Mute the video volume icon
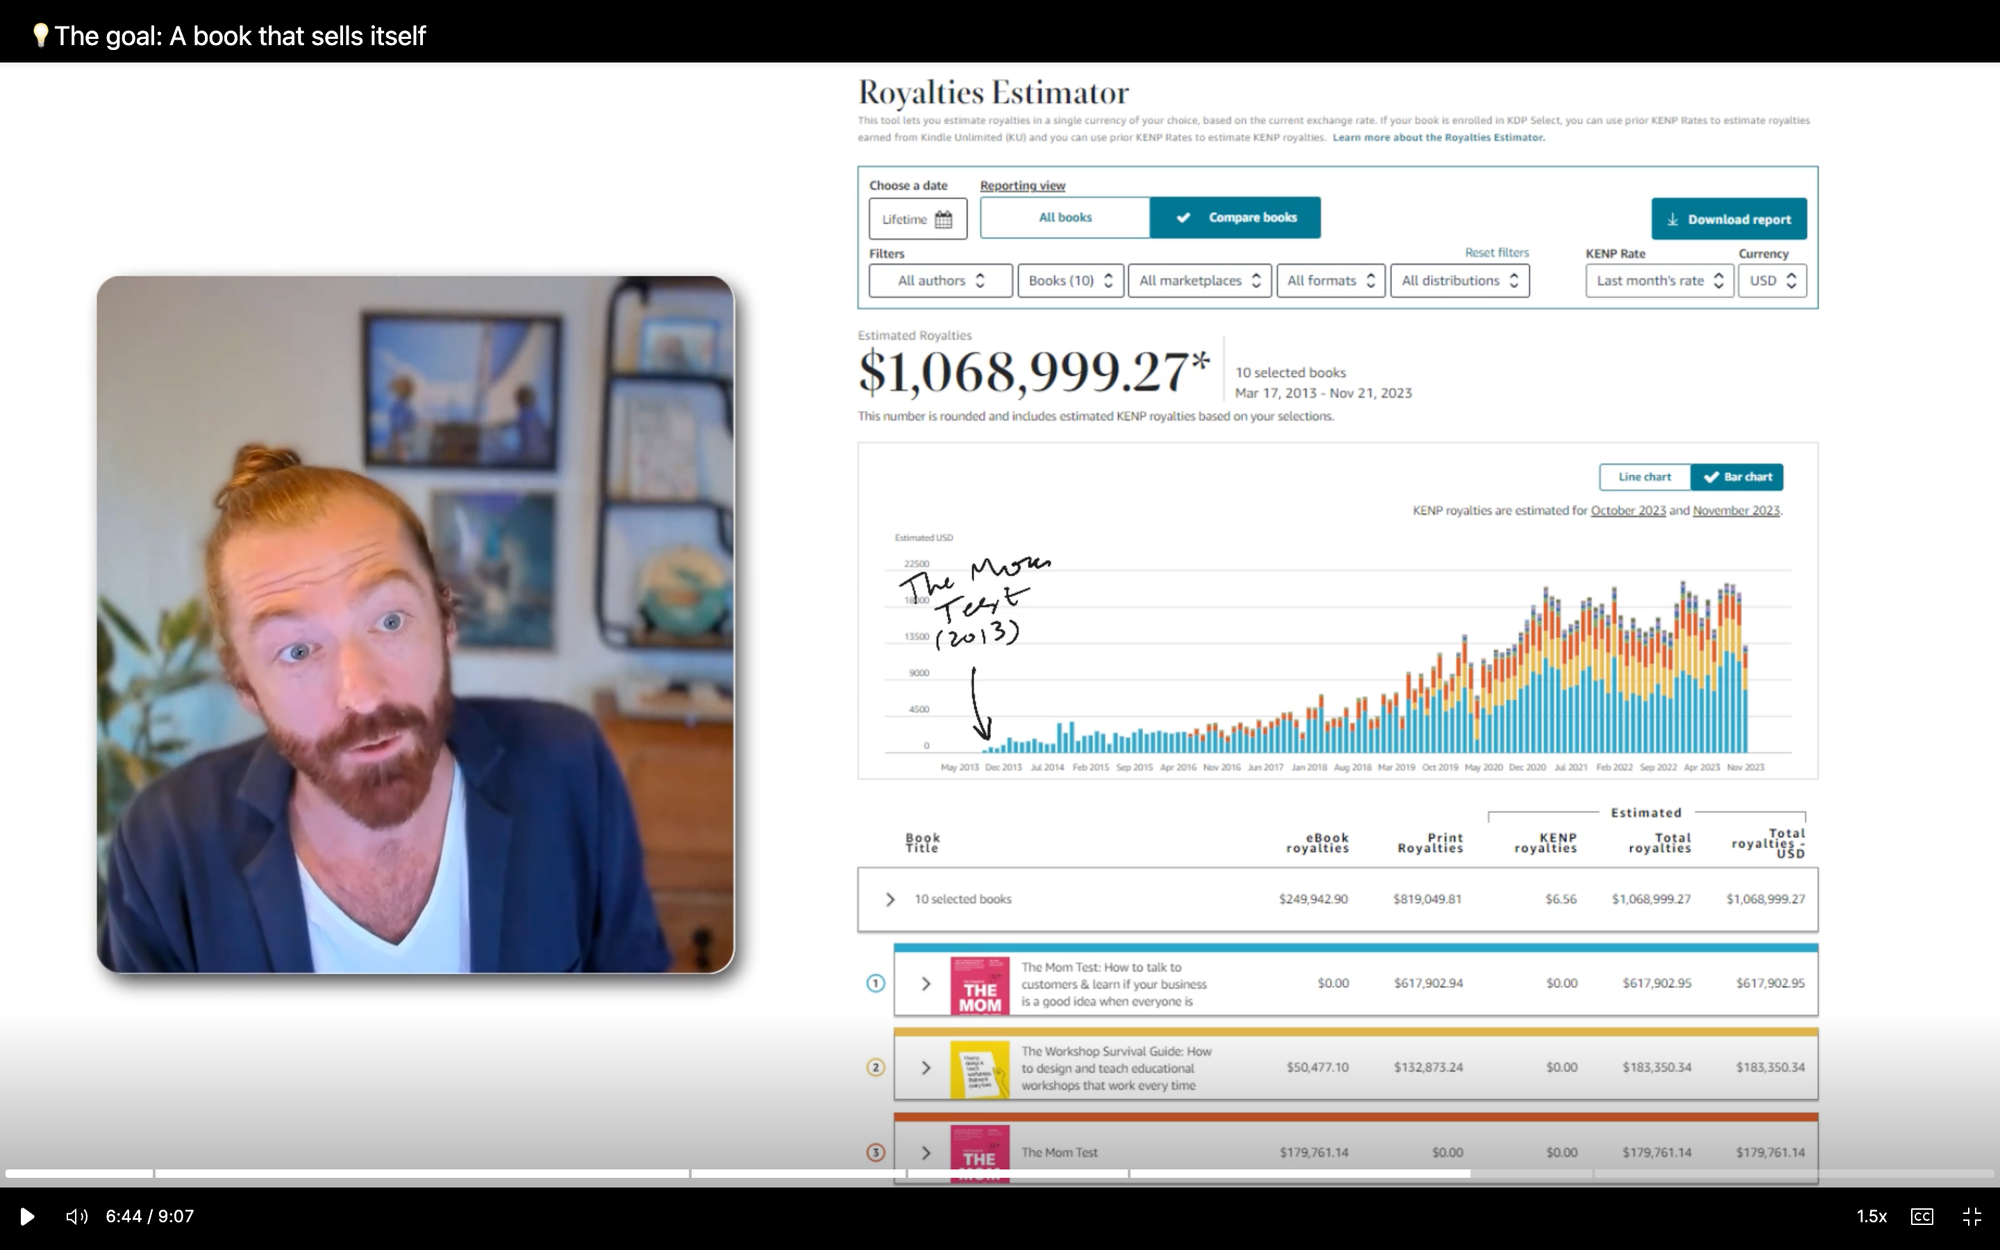This screenshot has width=2000, height=1250. pyautogui.click(x=77, y=1216)
